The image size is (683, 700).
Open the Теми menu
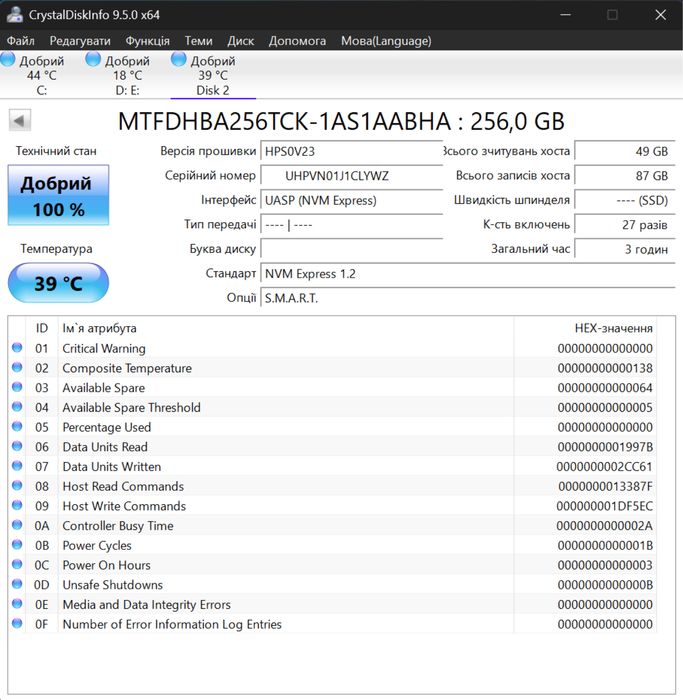point(199,41)
